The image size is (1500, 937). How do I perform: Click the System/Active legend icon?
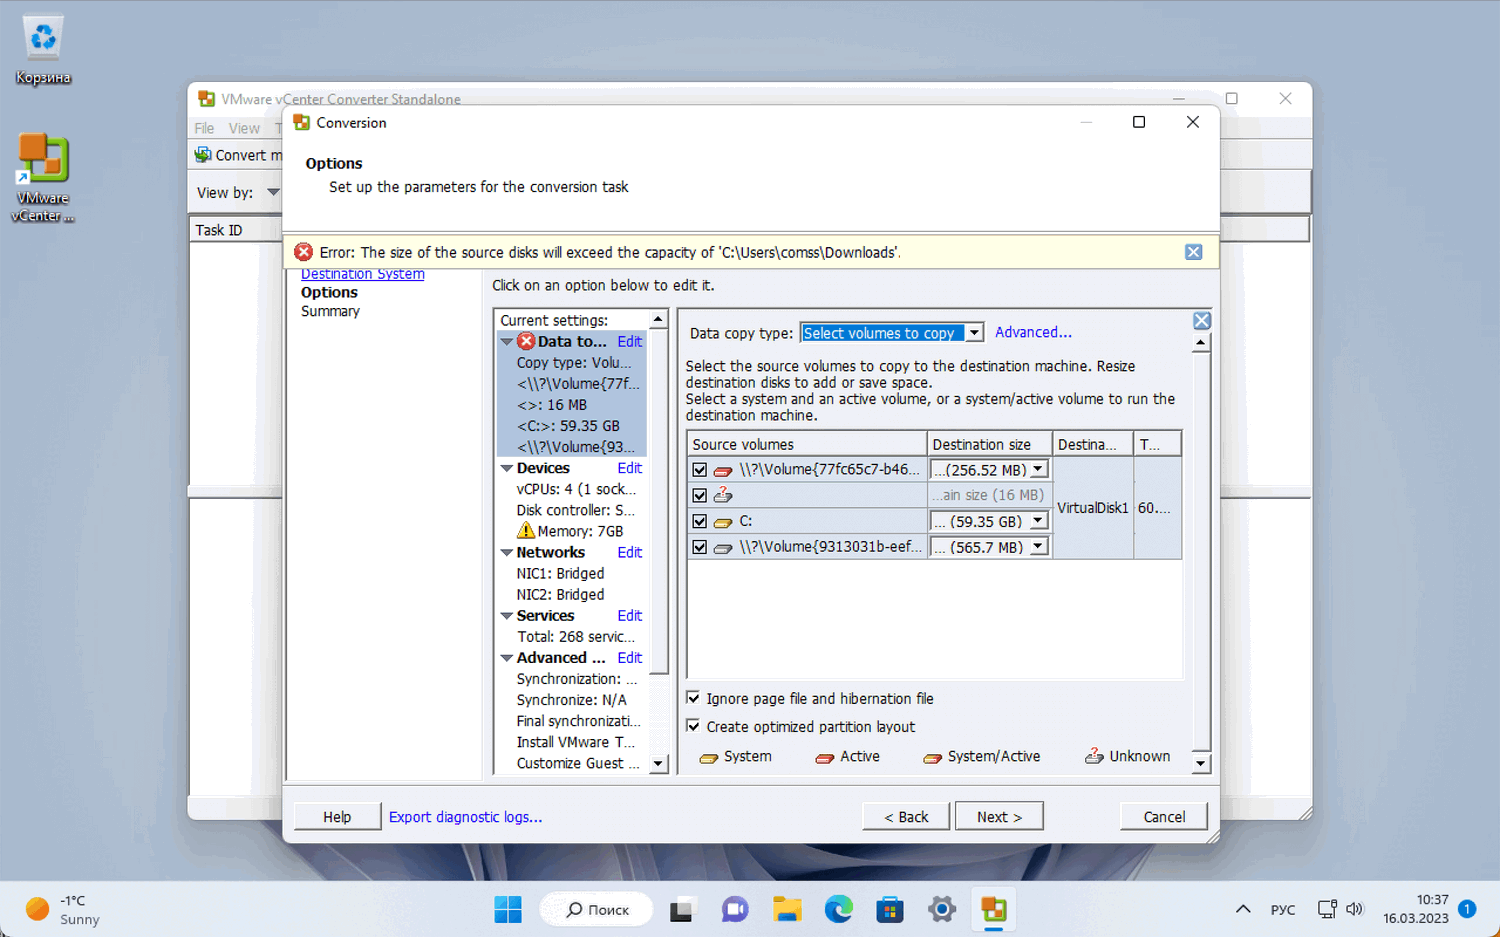pyautogui.click(x=932, y=757)
